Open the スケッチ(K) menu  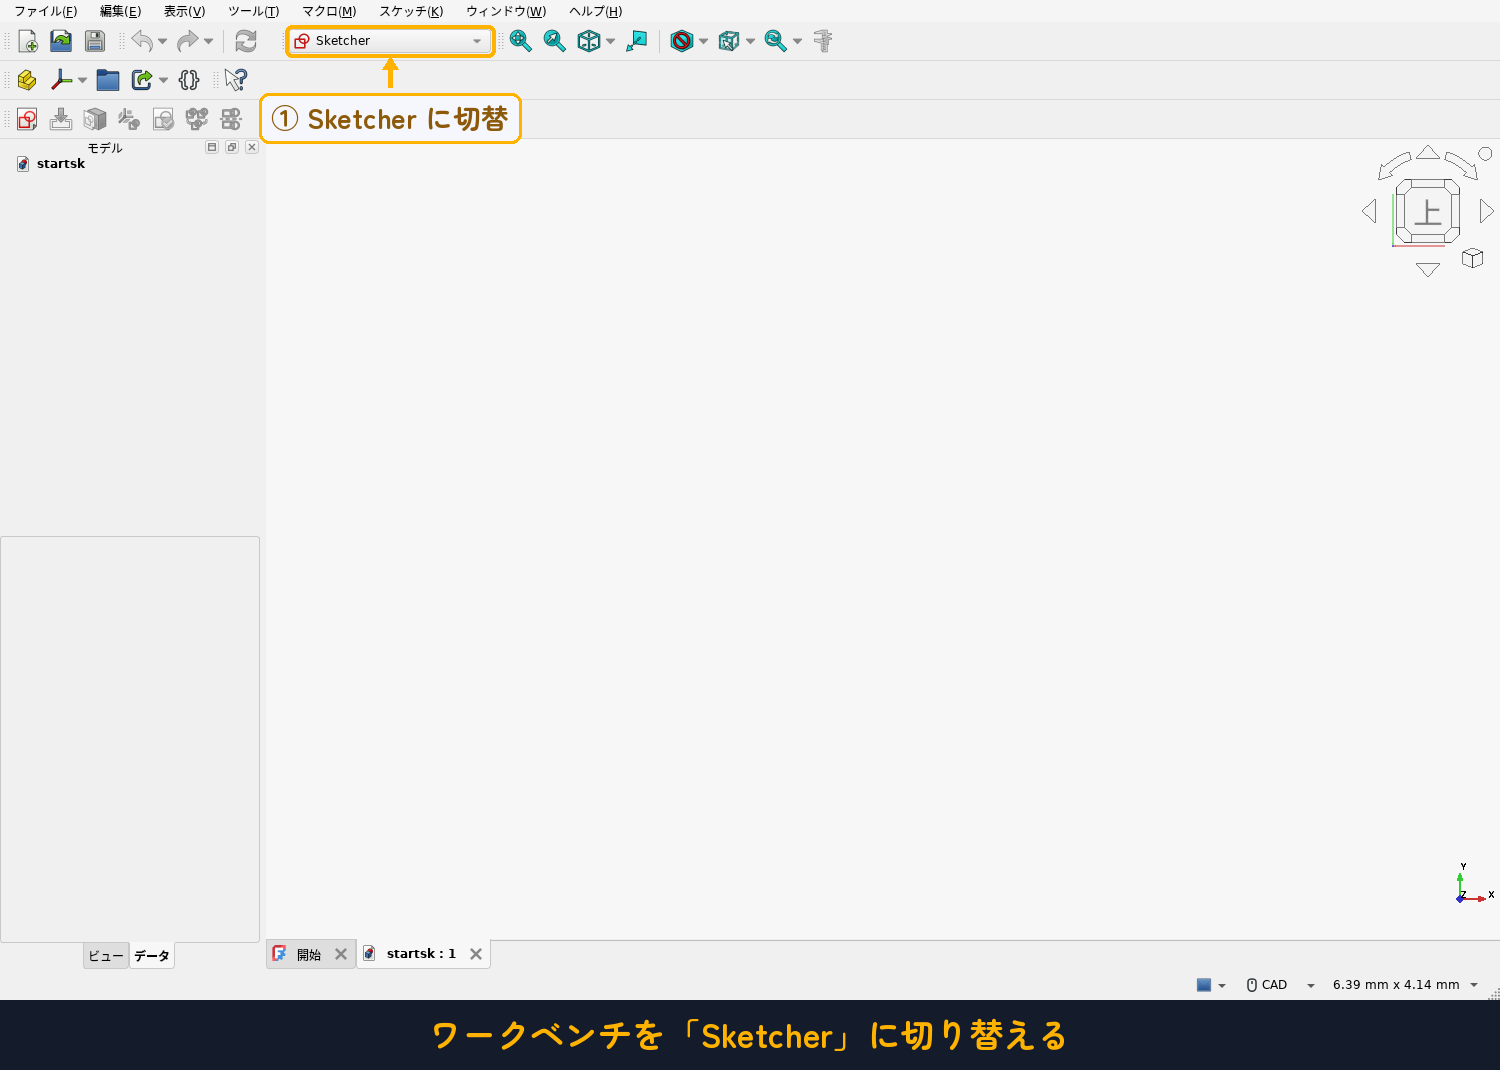pos(411,11)
